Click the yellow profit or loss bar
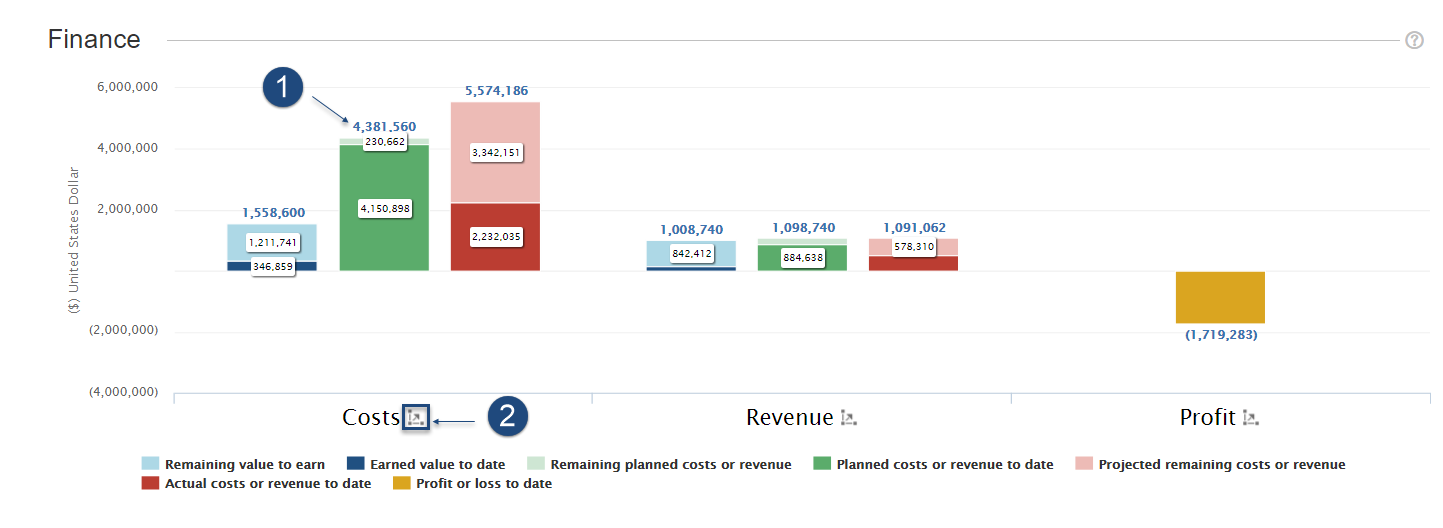The height and width of the screenshot is (528, 1443). [x=1220, y=297]
